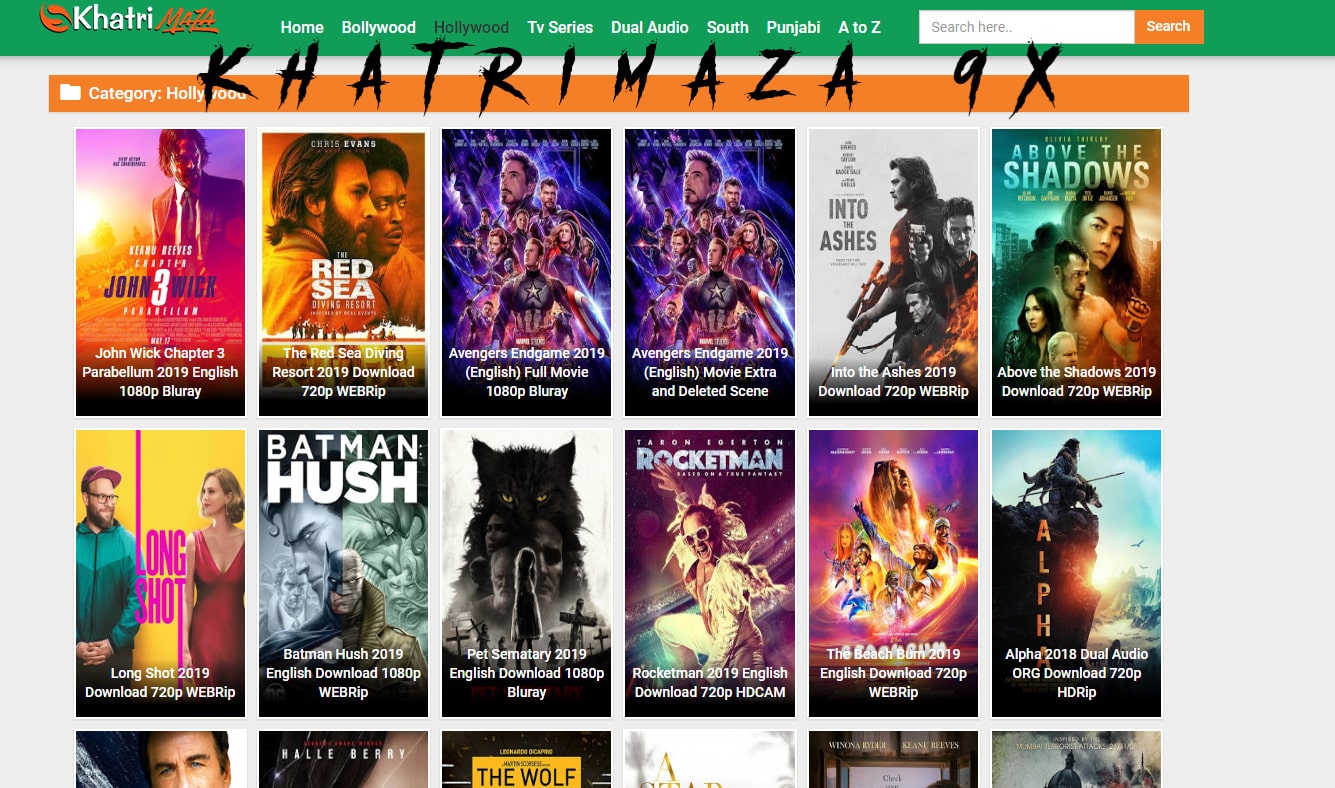Focus the 'Search here..' input field
Screen dimensions: 1335x788
tap(1026, 27)
